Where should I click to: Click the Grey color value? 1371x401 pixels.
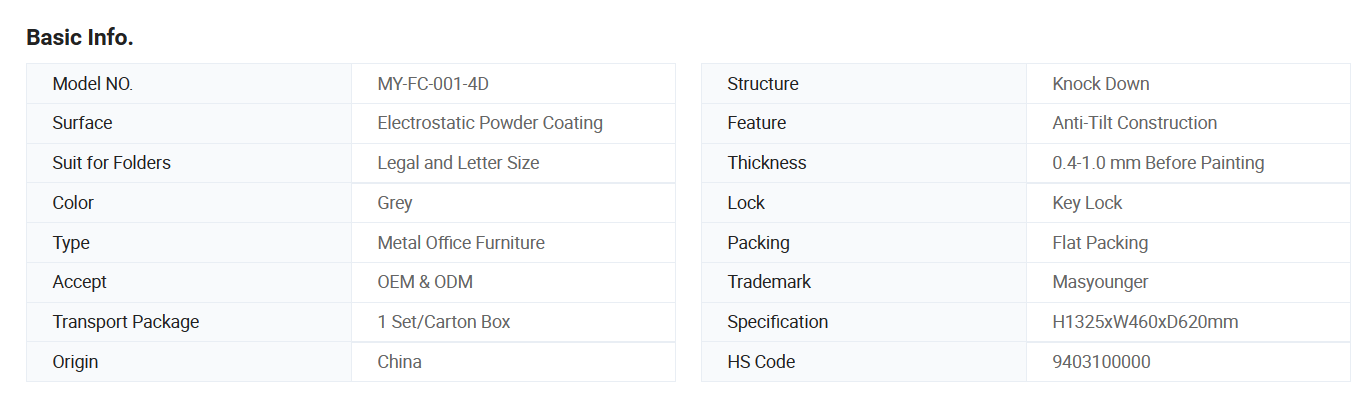point(395,203)
